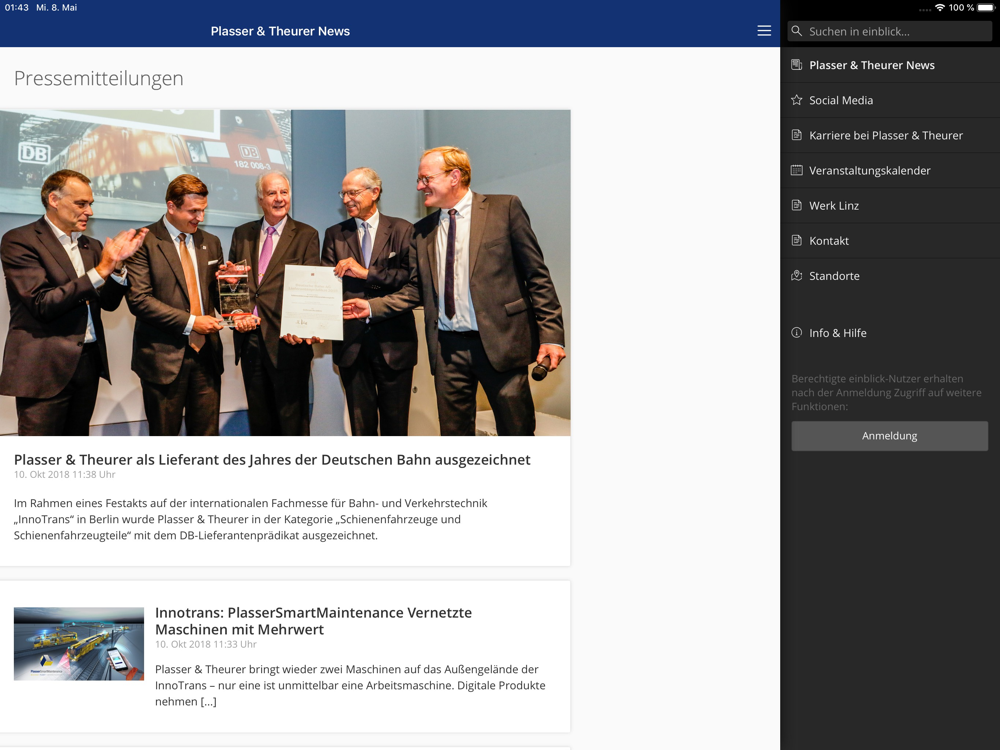
Task: Click the Wi-Fi status icon
Action: [939, 8]
